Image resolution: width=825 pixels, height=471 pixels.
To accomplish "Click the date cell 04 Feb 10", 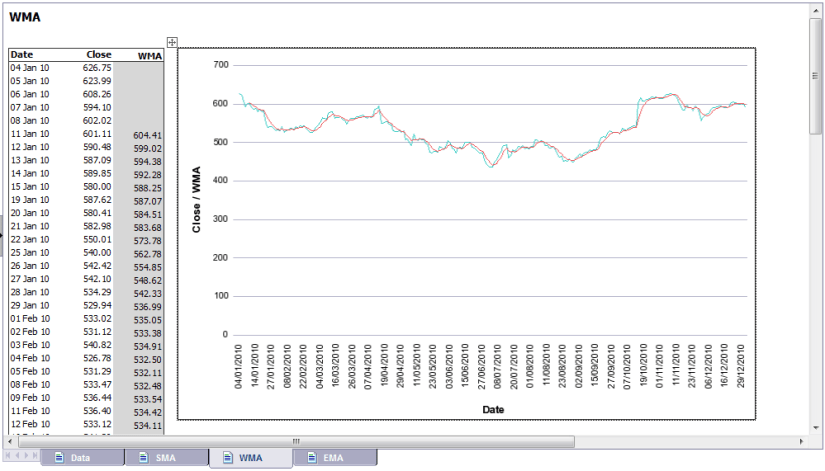I will point(30,358).
